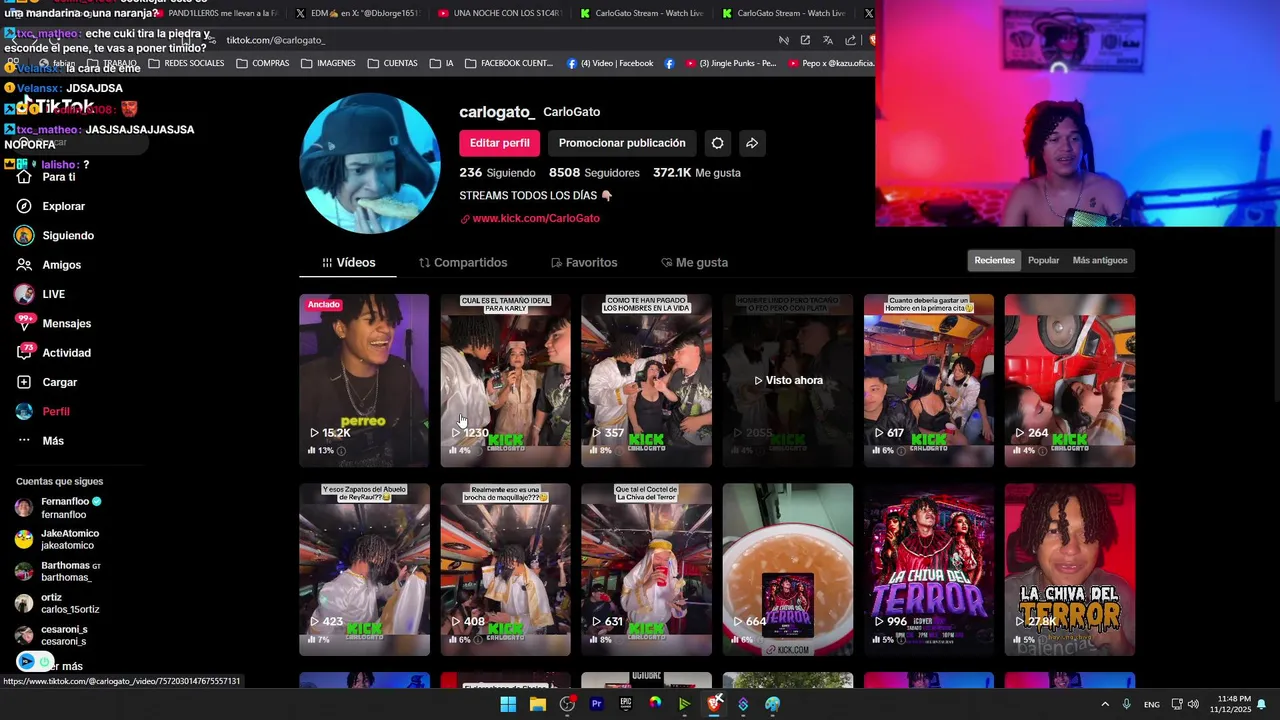Select the Más antiguos sort option
This screenshot has width=1280, height=720.
pyautogui.click(x=1099, y=260)
